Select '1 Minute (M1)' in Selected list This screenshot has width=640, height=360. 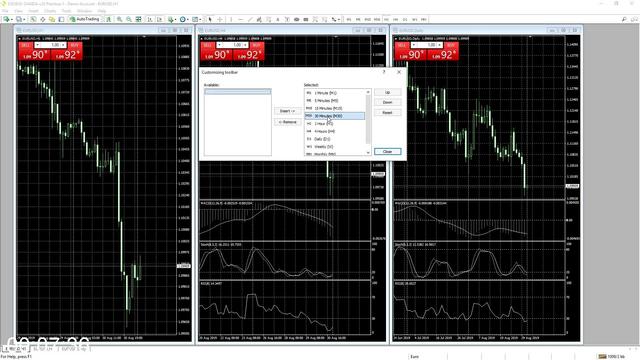click(x=335, y=93)
